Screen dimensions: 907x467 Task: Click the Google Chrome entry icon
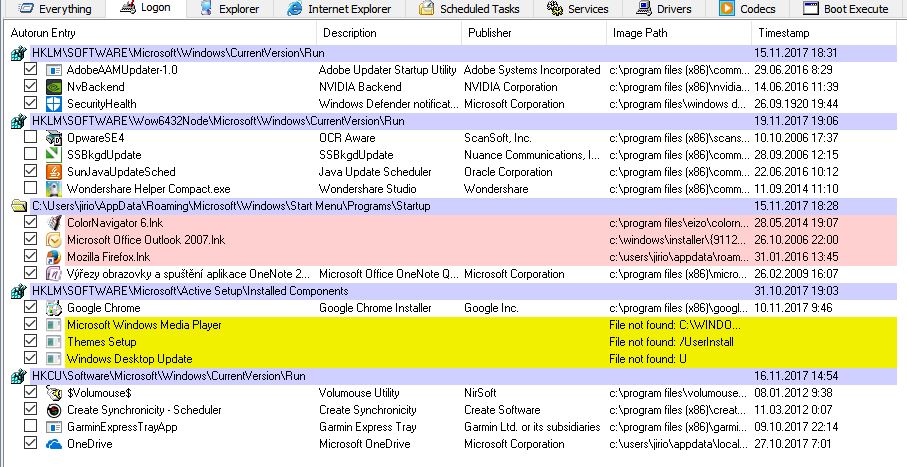click(54, 308)
